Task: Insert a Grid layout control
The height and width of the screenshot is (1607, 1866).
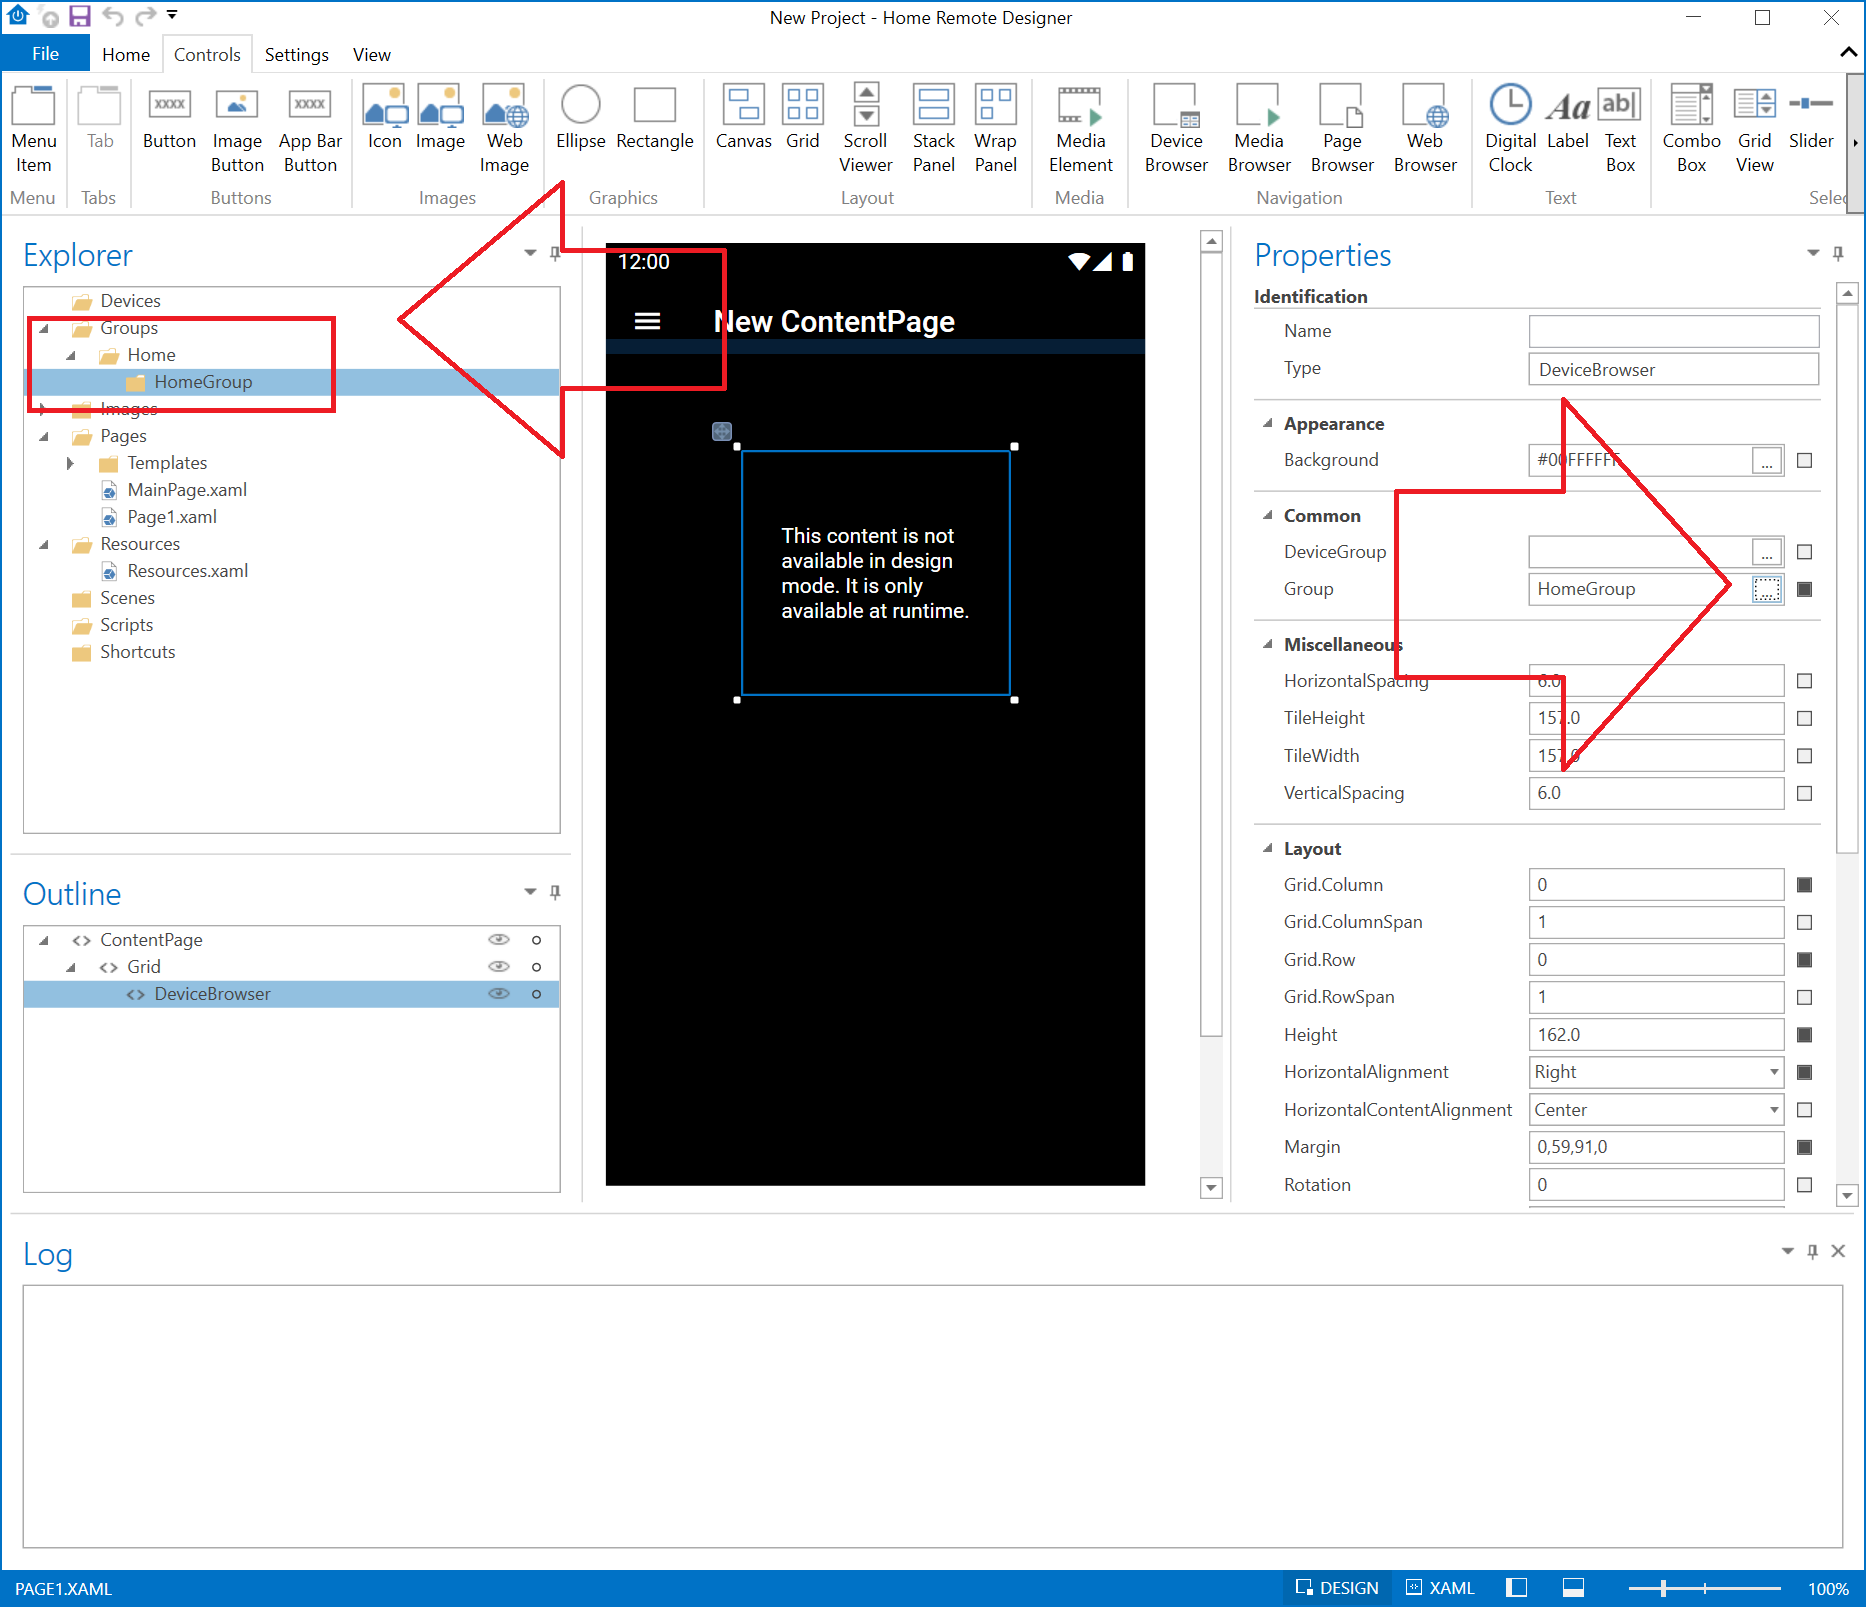Action: coord(803,118)
